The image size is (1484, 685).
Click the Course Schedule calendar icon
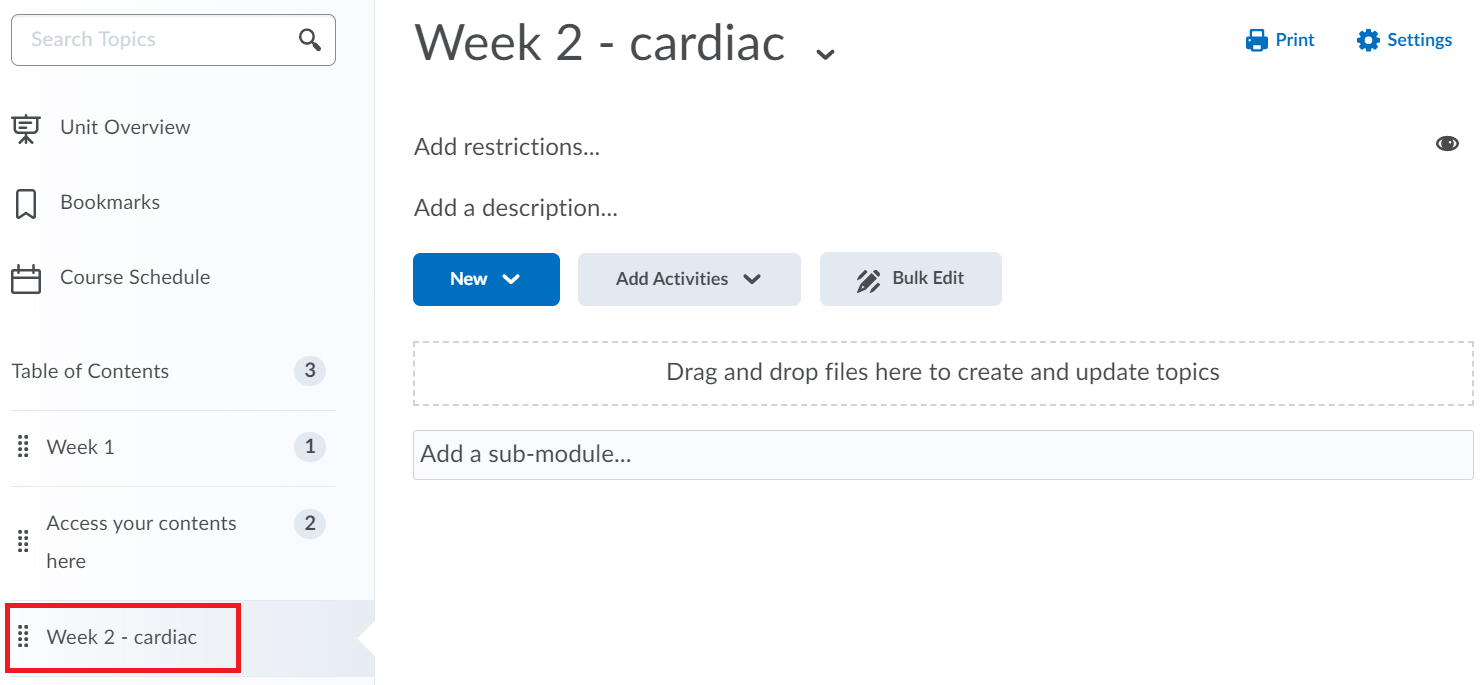pyautogui.click(x=26, y=278)
